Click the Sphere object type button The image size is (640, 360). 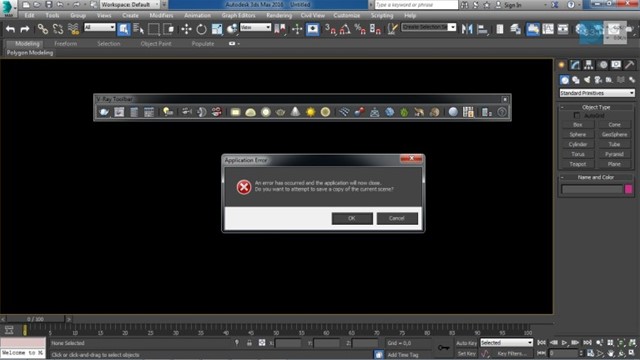click(x=578, y=134)
